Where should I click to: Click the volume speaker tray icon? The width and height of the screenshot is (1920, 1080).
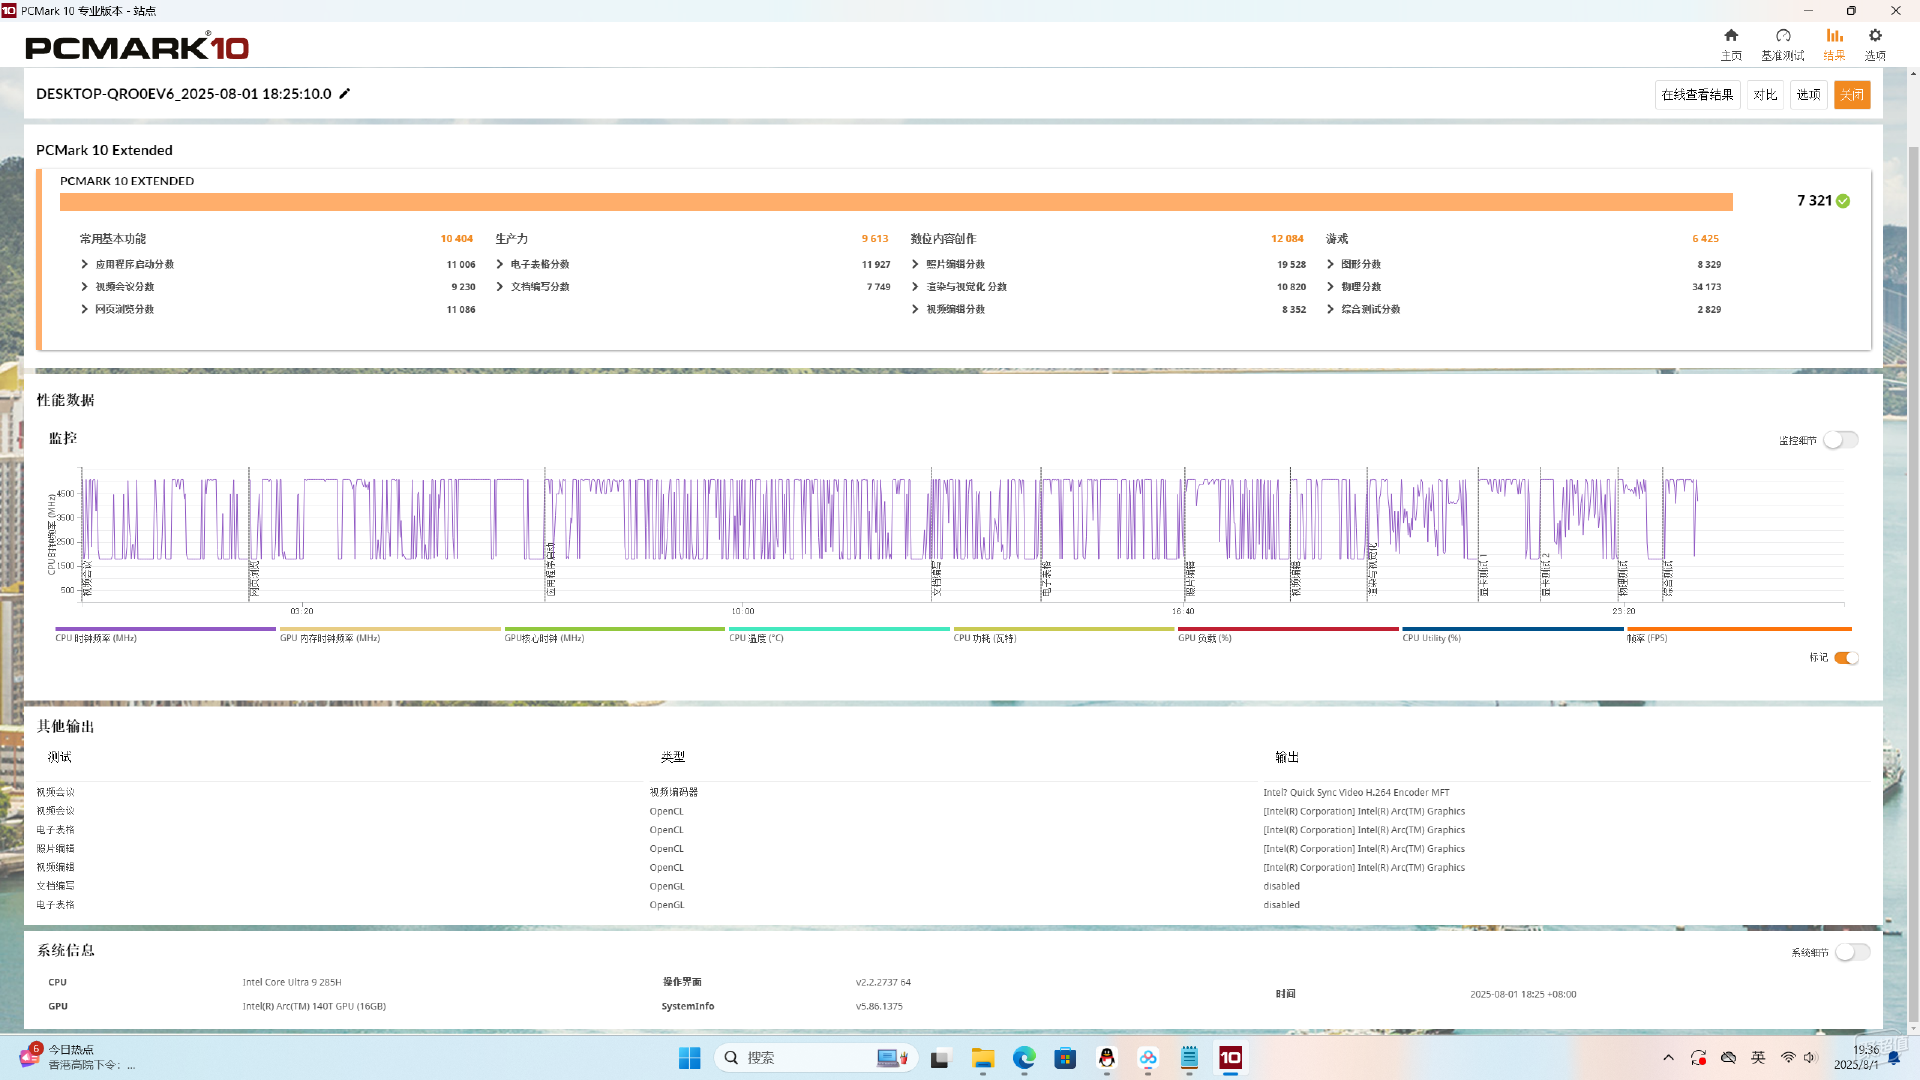pyautogui.click(x=1809, y=1058)
